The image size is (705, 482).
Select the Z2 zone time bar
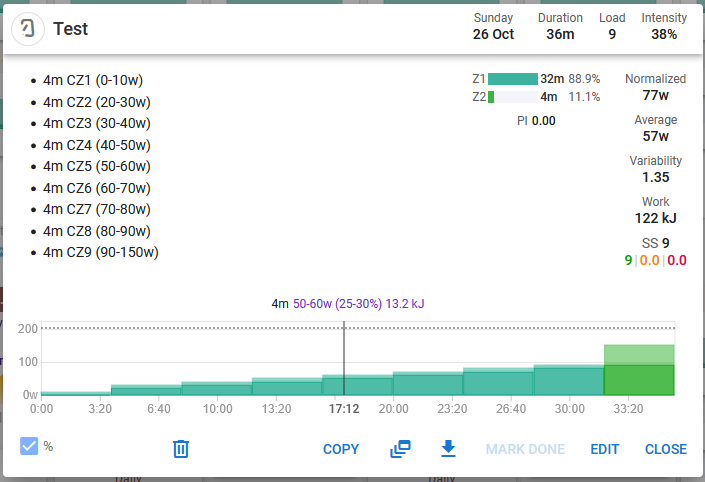pos(491,97)
